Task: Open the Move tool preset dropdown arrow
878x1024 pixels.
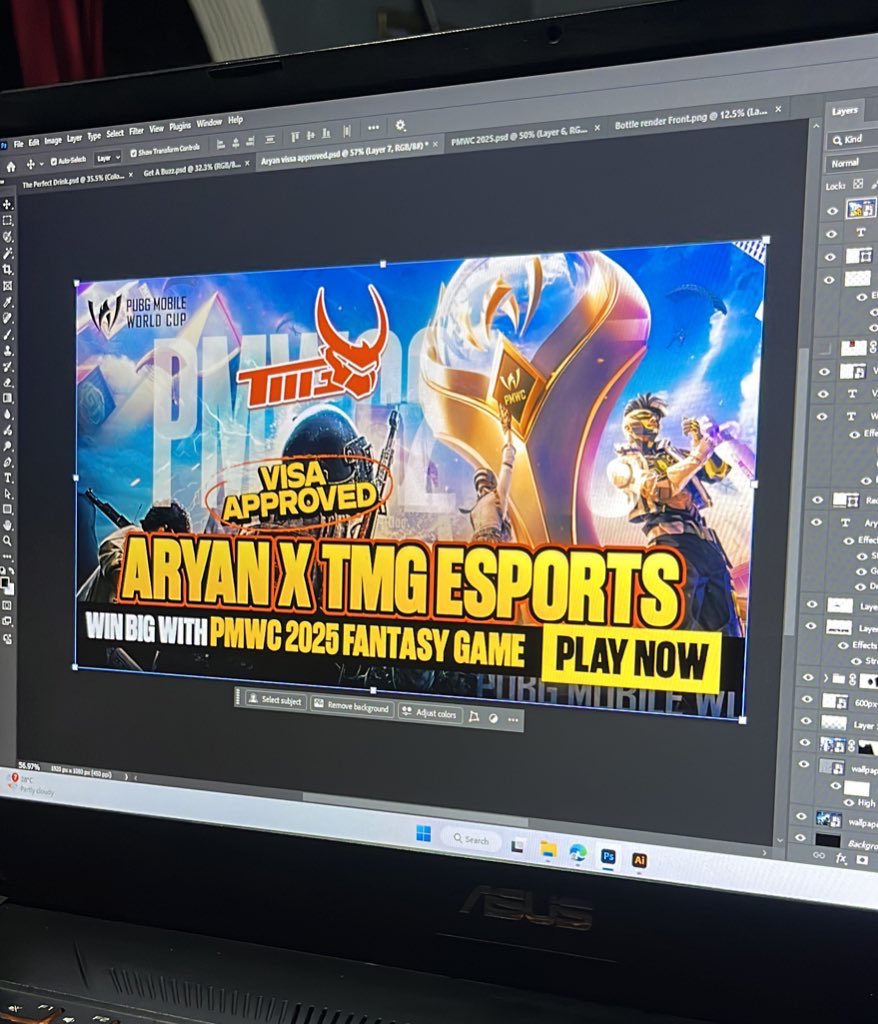Action: pos(41,163)
